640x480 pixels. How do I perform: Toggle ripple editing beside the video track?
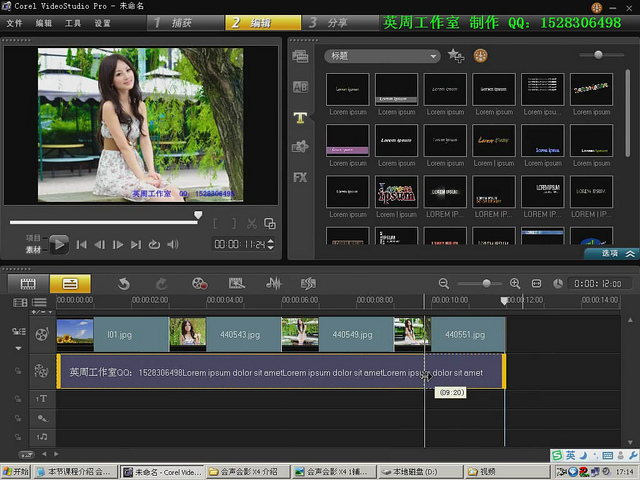click(18, 331)
